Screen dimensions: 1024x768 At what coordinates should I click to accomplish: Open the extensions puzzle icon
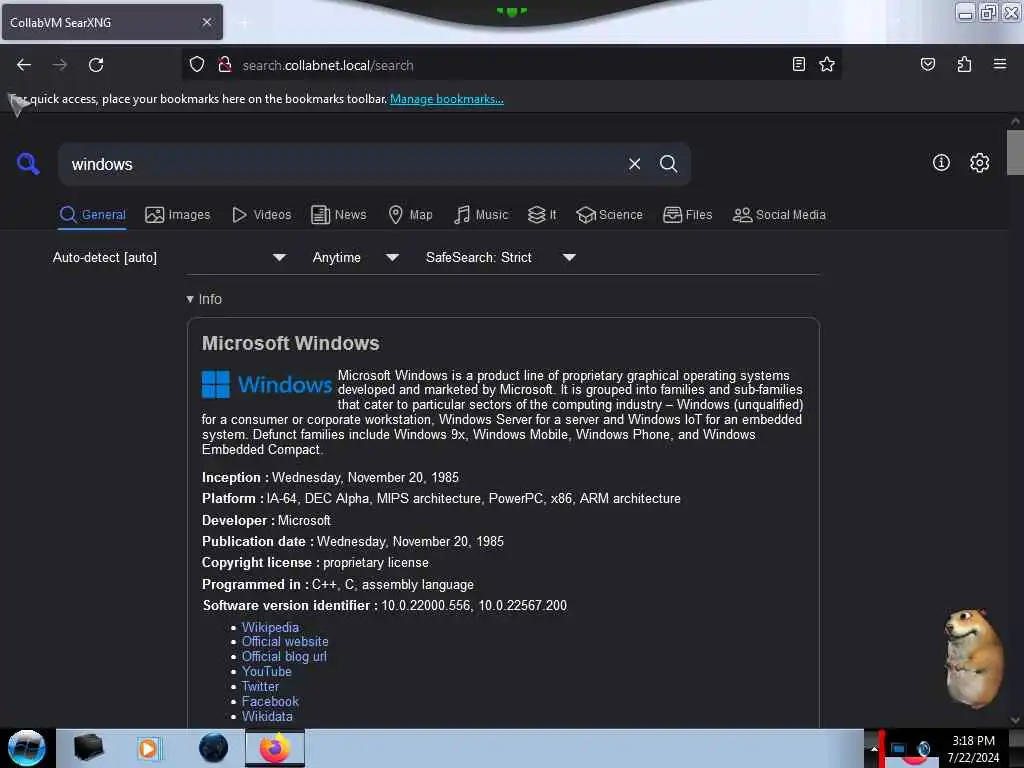pyautogui.click(x=964, y=64)
